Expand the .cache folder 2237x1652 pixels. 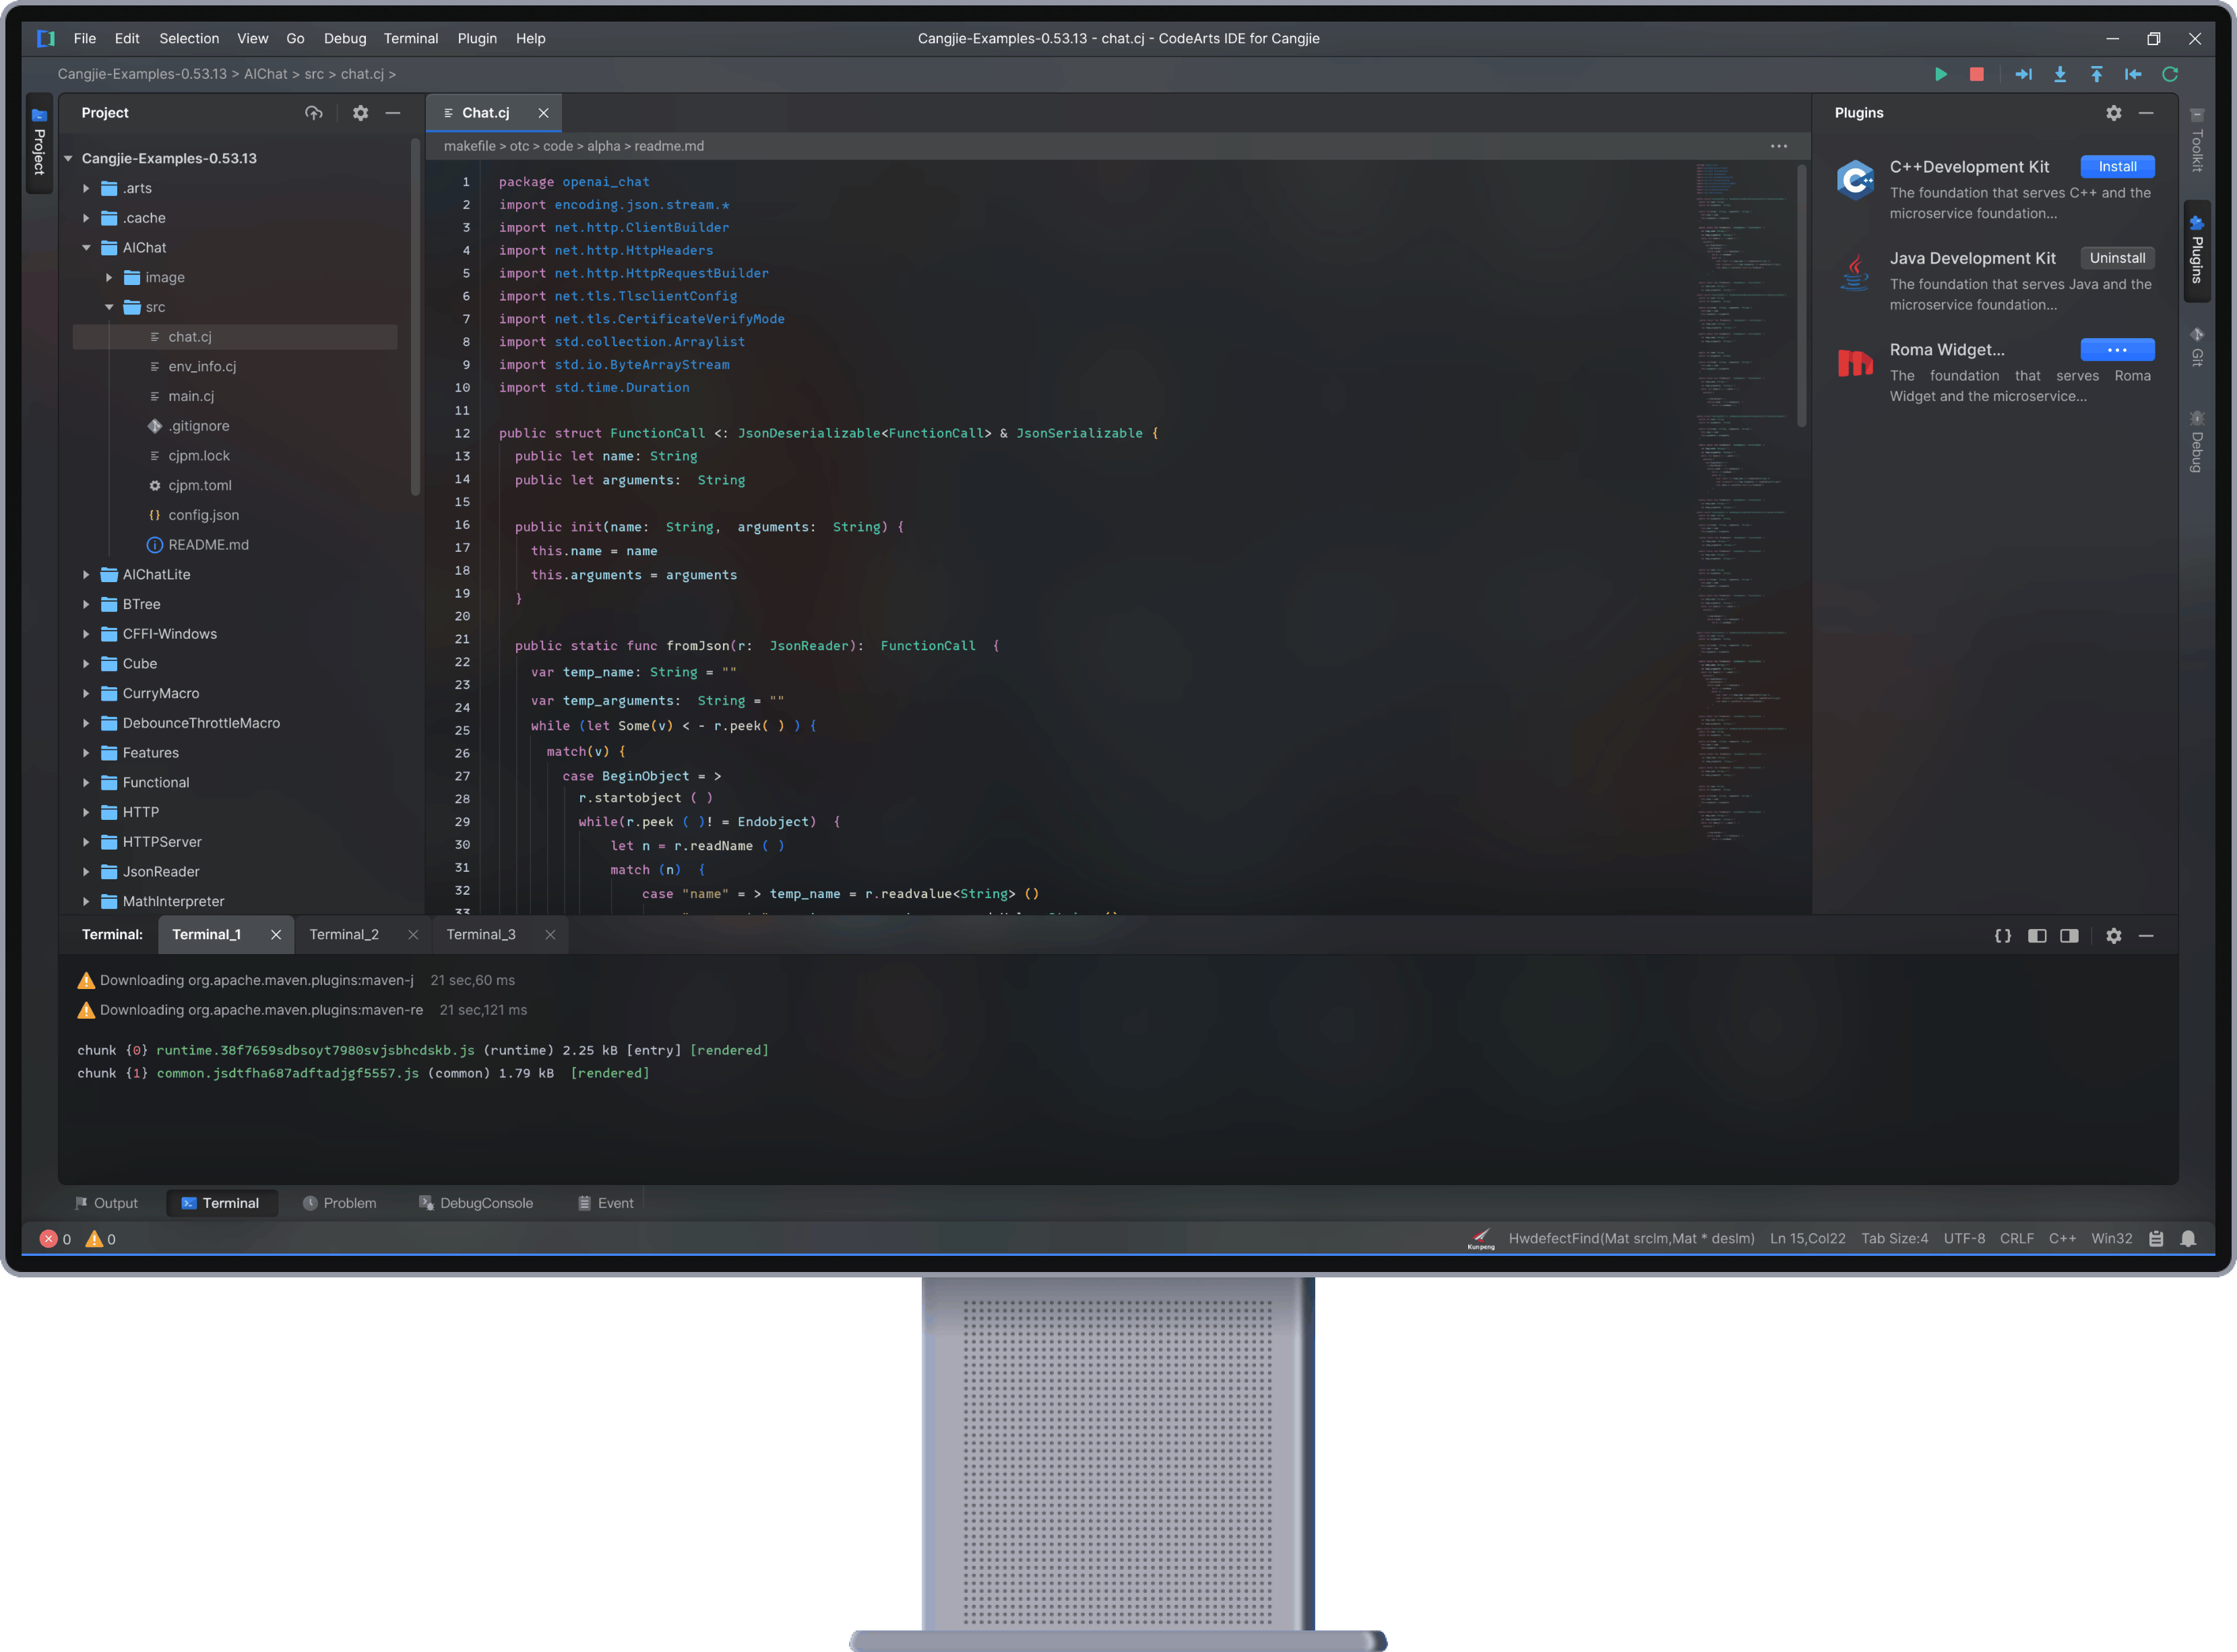pyautogui.click(x=86, y=218)
